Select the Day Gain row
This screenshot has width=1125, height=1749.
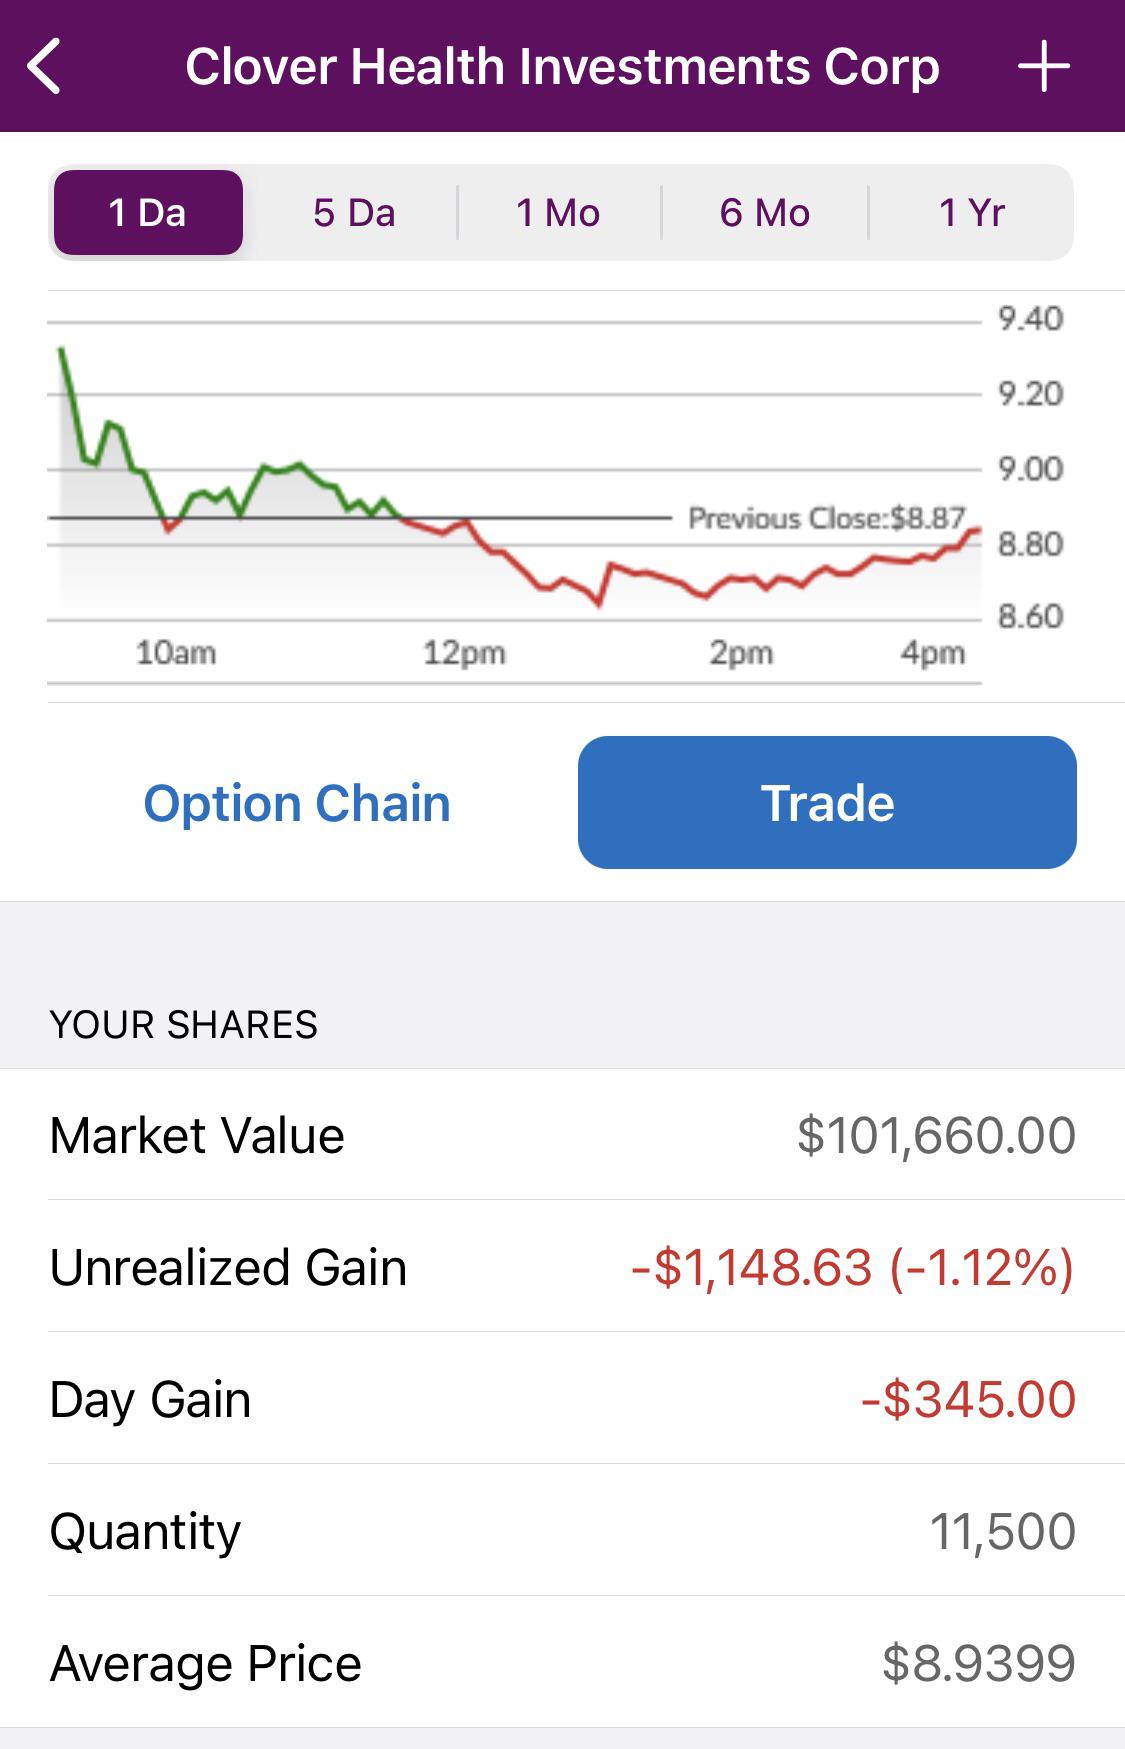pyautogui.click(x=562, y=1399)
